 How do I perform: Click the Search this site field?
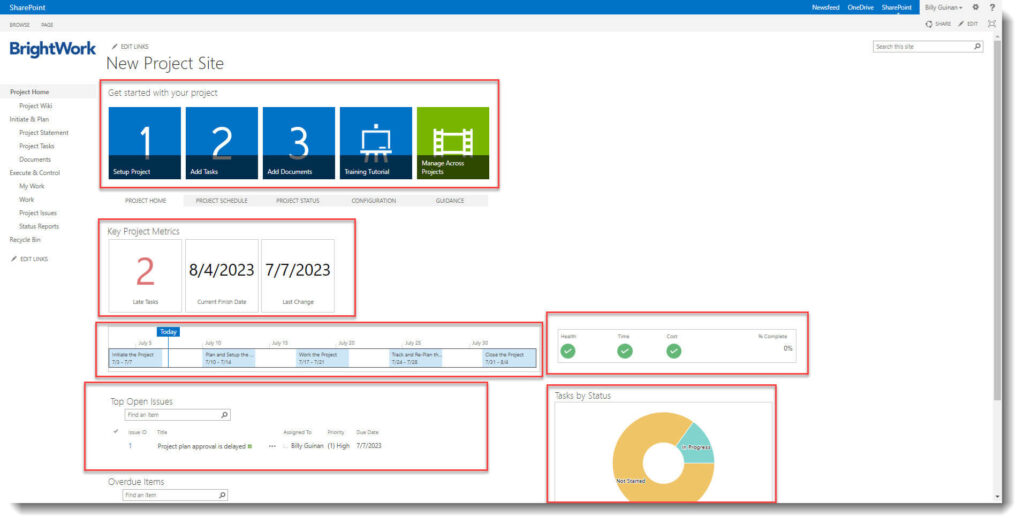pyautogui.click(x=922, y=46)
